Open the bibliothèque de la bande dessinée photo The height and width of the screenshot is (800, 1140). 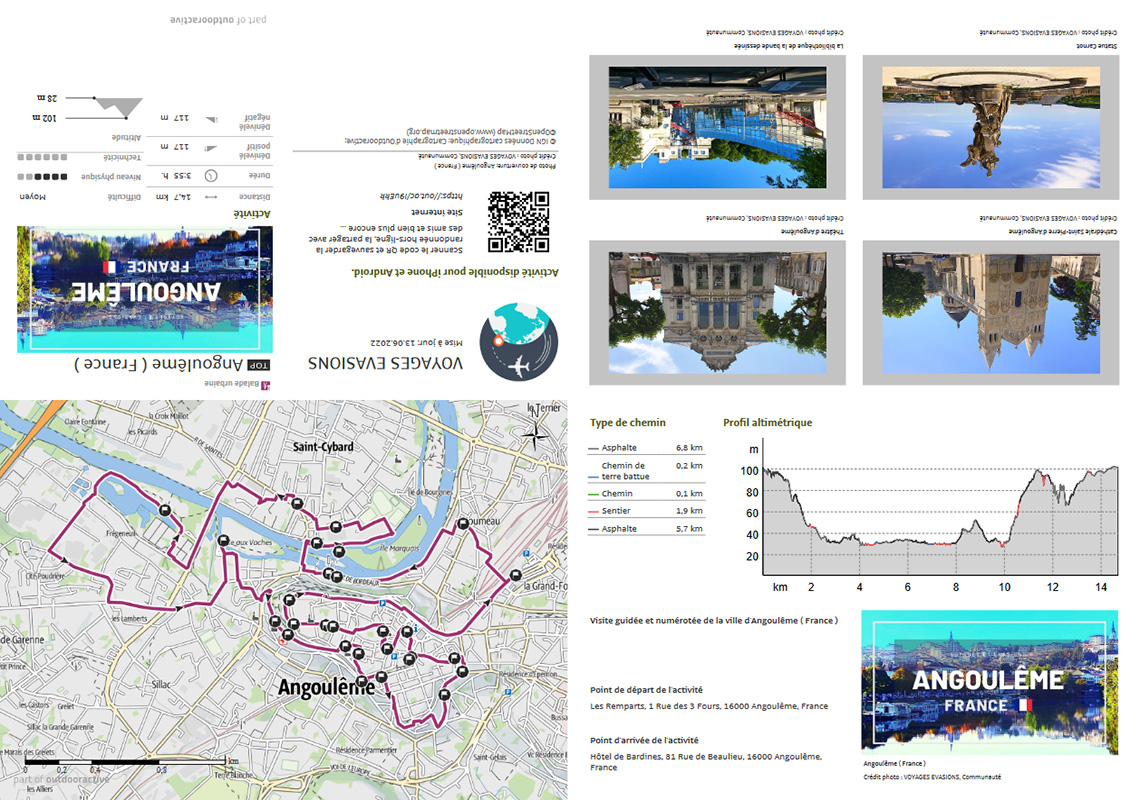pyautogui.click(x=718, y=127)
